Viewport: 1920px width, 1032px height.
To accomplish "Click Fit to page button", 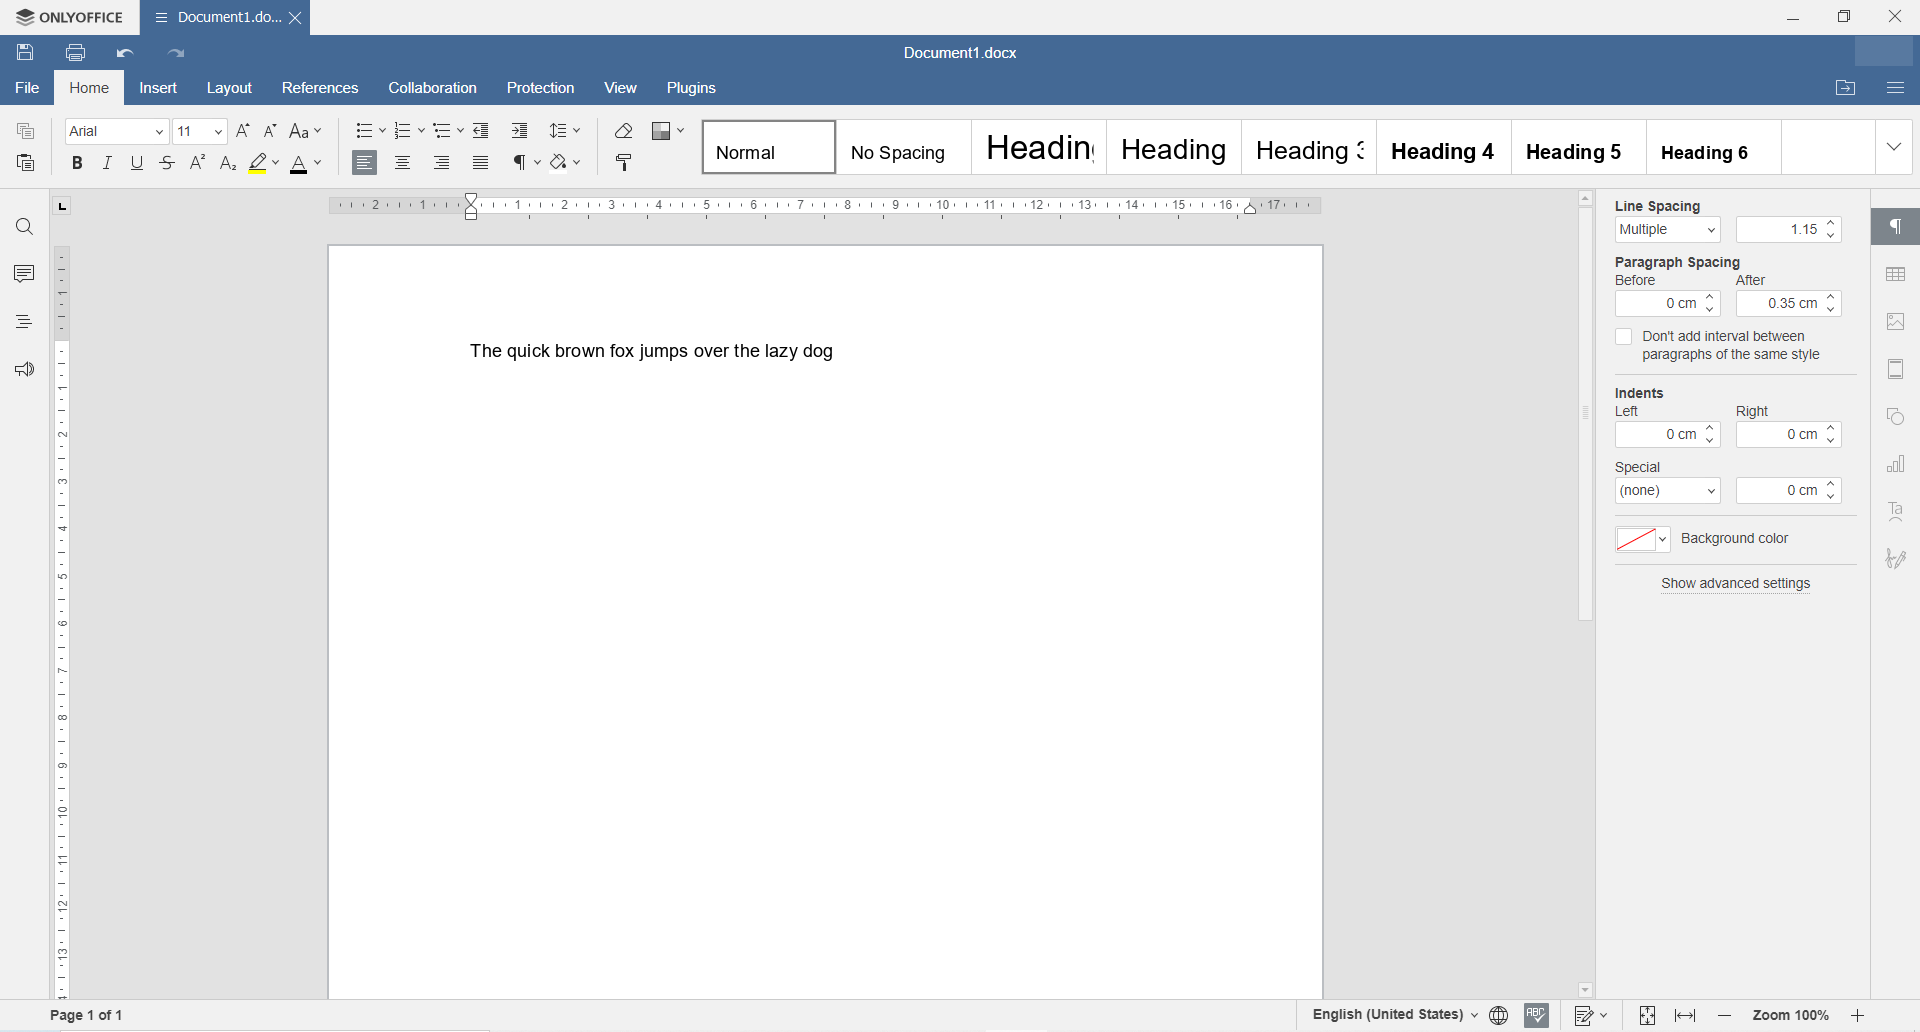I will 1648,1016.
